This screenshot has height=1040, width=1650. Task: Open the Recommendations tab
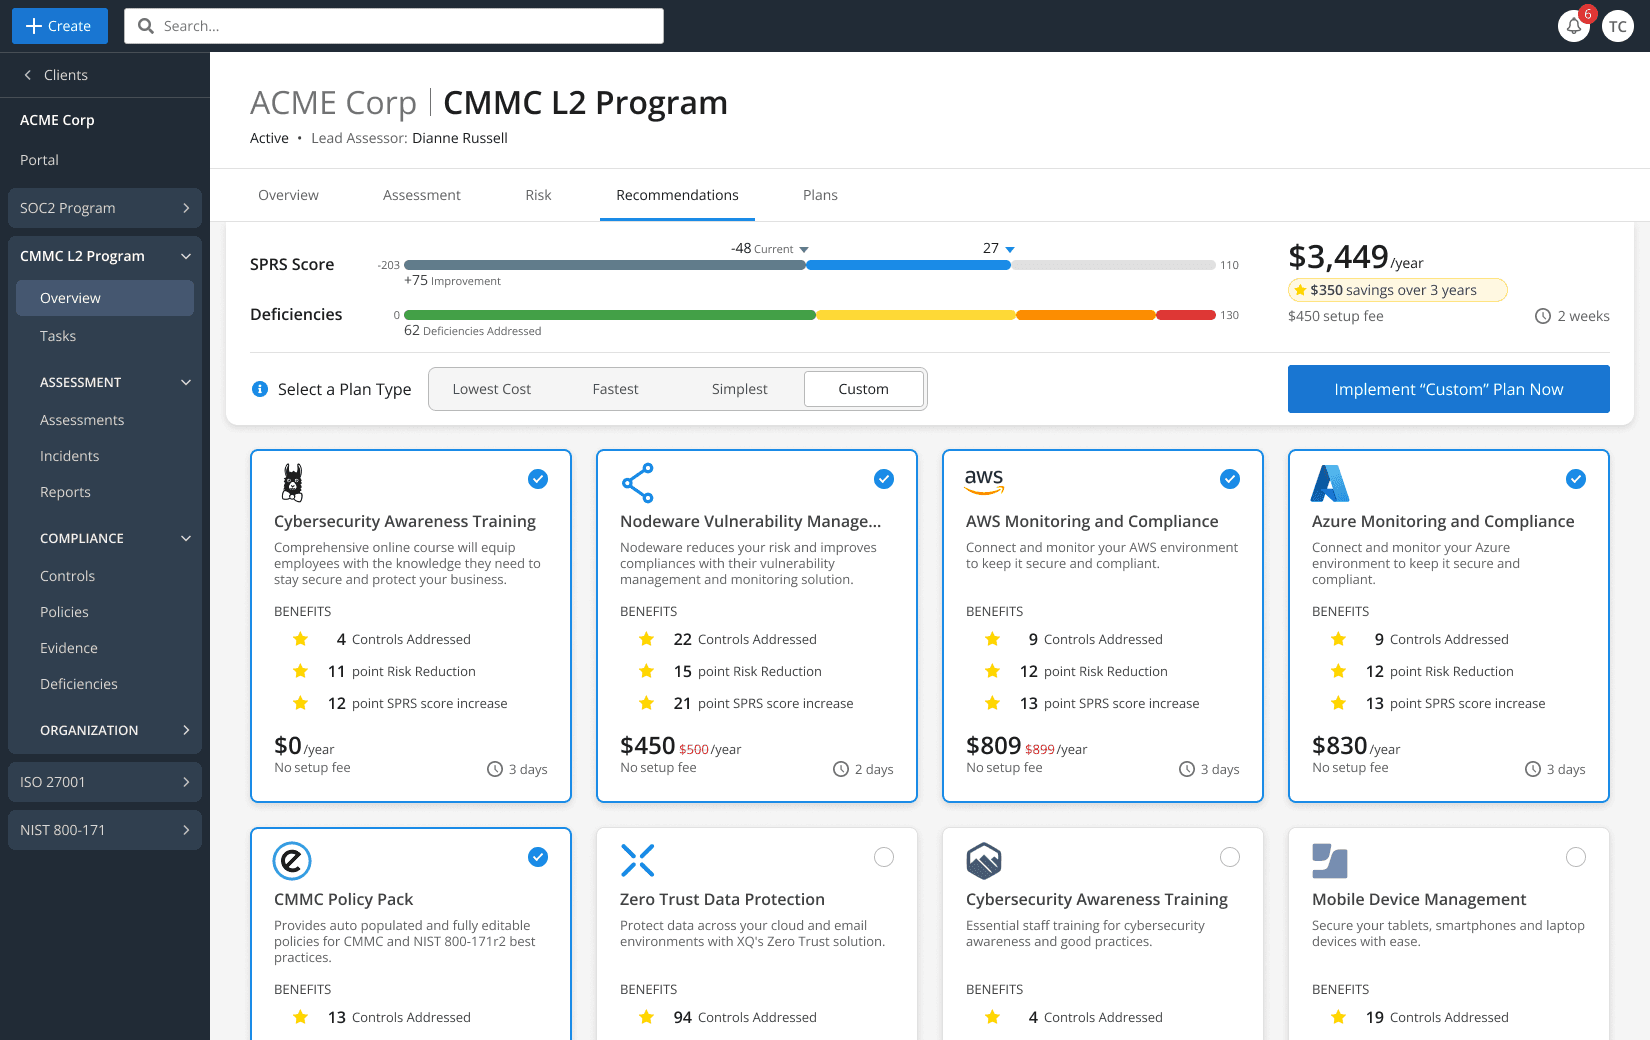pyautogui.click(x=677, y=195)
